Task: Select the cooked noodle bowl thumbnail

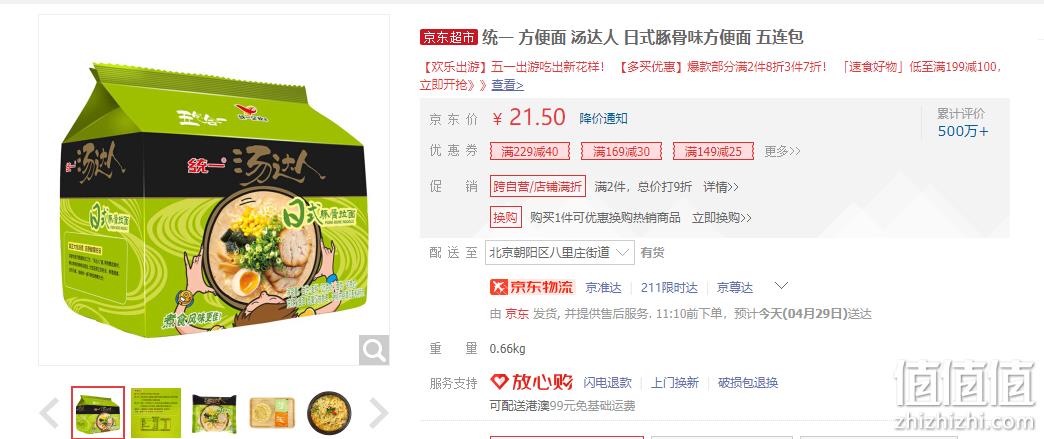Action: pyautogui.click(x=330, y=412)
